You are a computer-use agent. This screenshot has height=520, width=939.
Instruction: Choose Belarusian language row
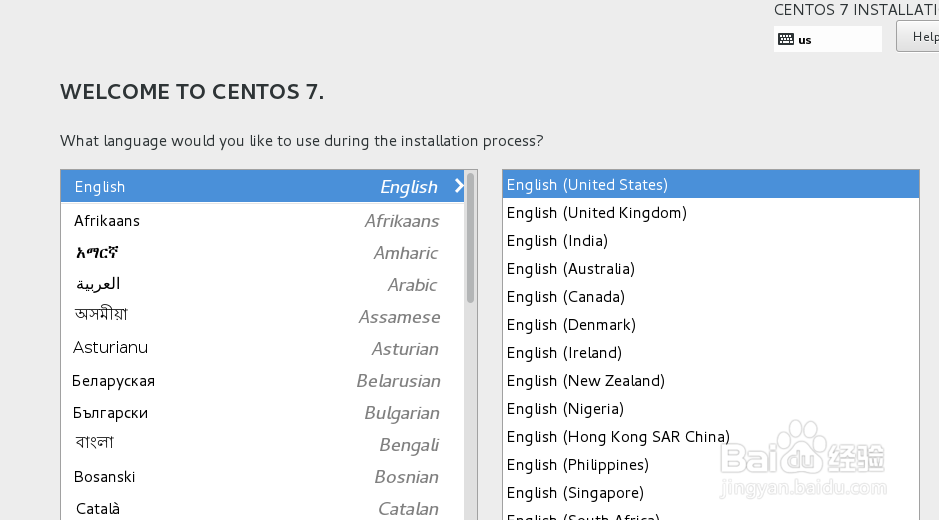[262, 380]
